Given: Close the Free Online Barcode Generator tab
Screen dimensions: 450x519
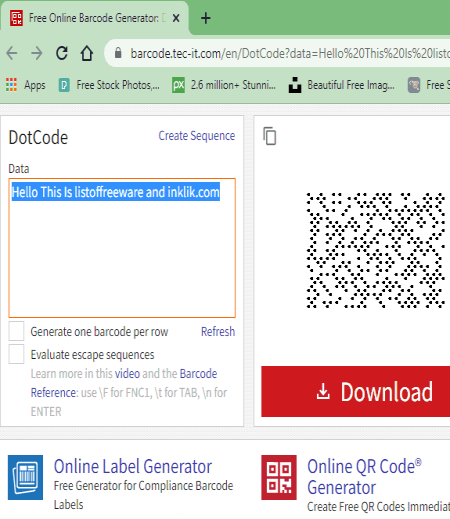Looking at the screenshot, I should click(176, 18).
